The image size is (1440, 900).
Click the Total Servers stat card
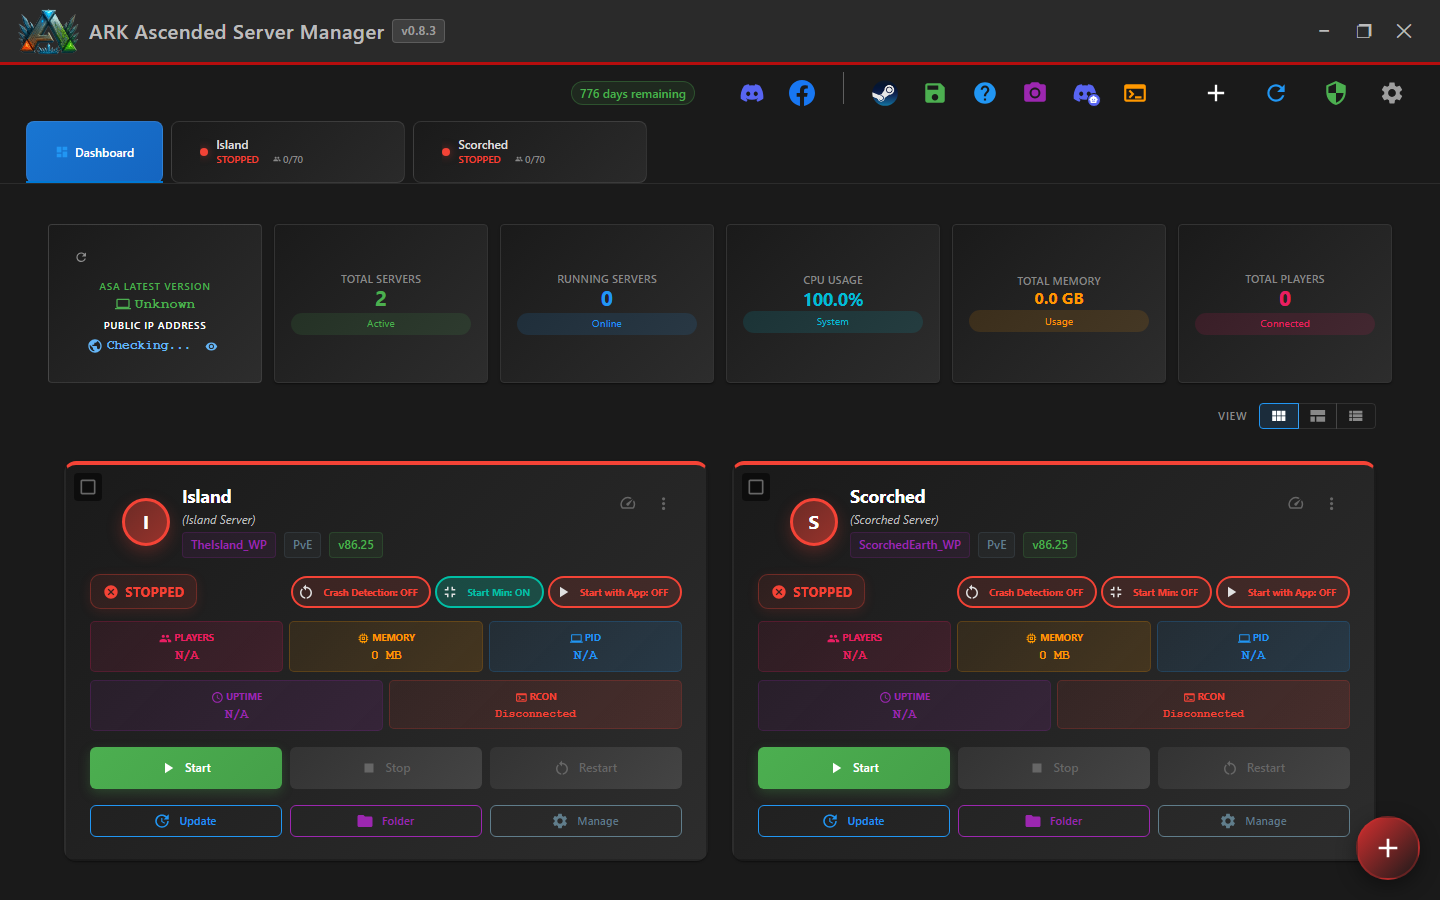381,303
